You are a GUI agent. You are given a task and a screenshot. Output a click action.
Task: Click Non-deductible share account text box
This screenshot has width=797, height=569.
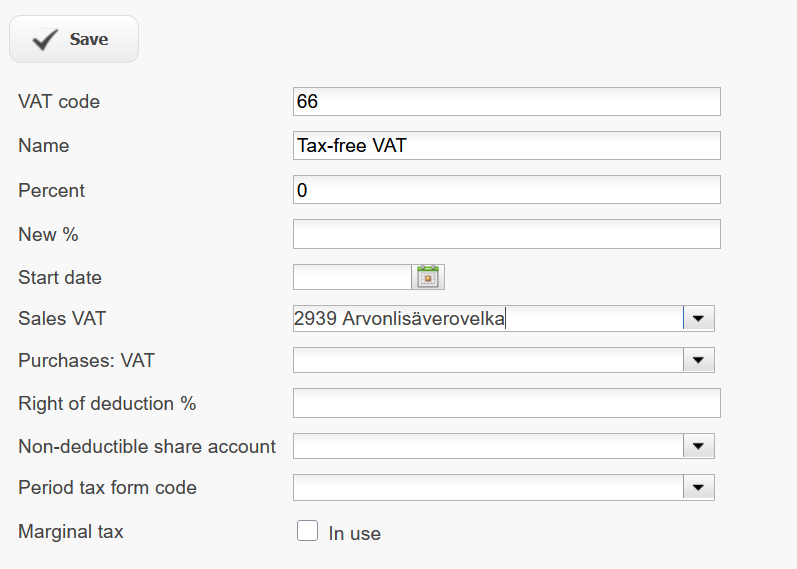[x=488, y=446]
